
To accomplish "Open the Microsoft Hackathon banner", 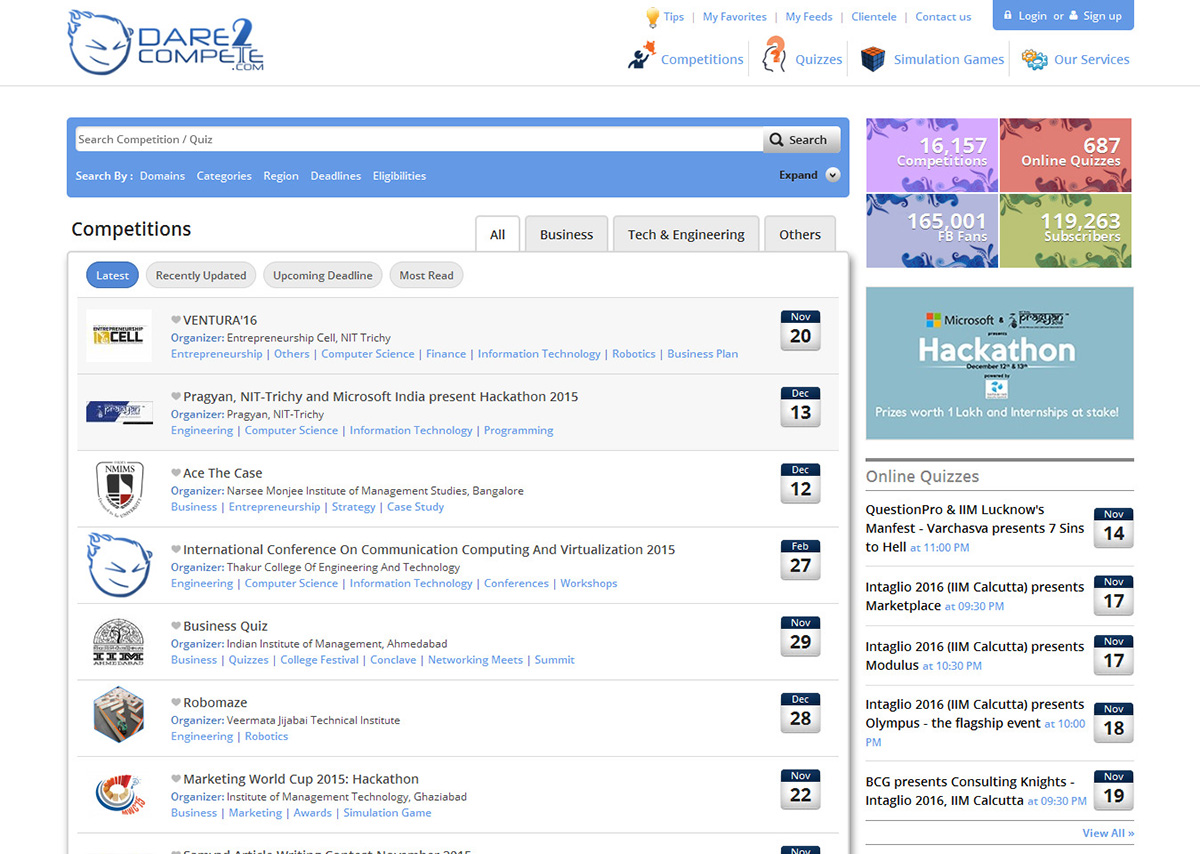I will 1000,363.
